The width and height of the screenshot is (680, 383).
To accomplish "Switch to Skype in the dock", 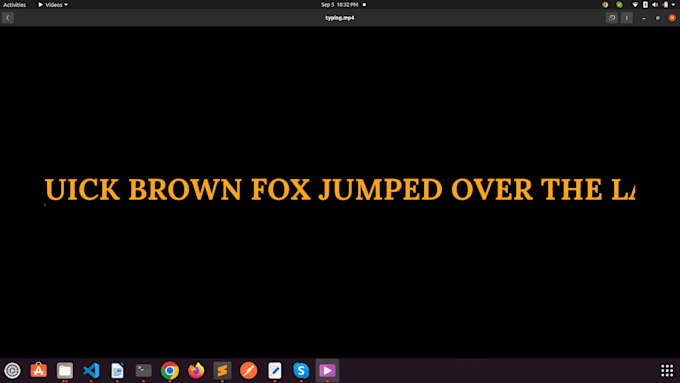I will [x=301, y=370].
